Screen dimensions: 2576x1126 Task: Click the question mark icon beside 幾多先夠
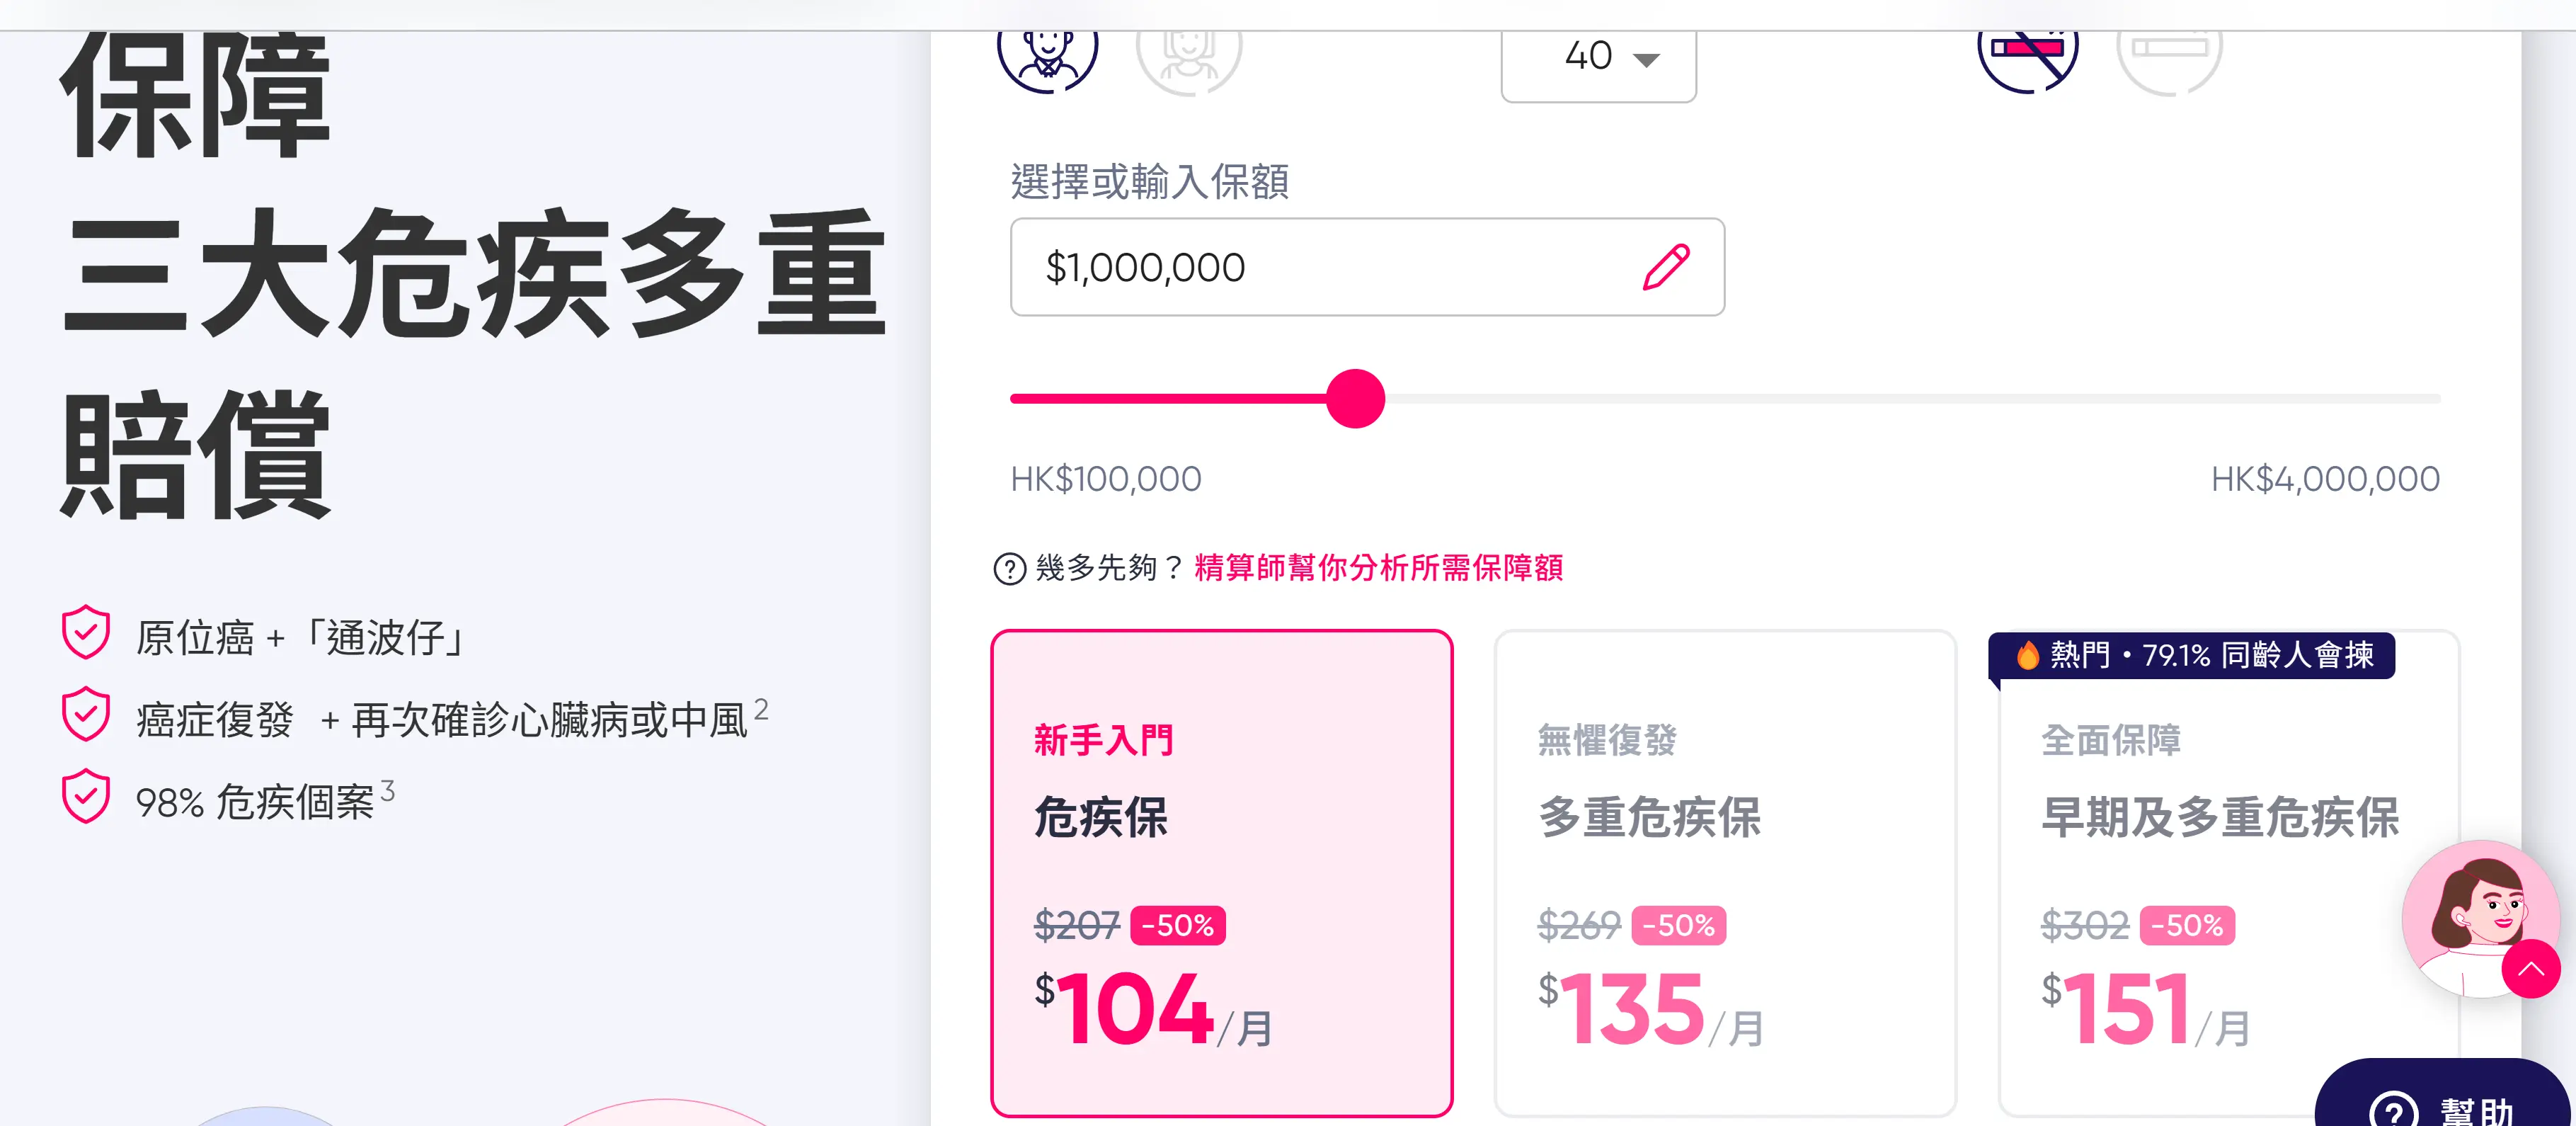click(x=1010, y=568)
